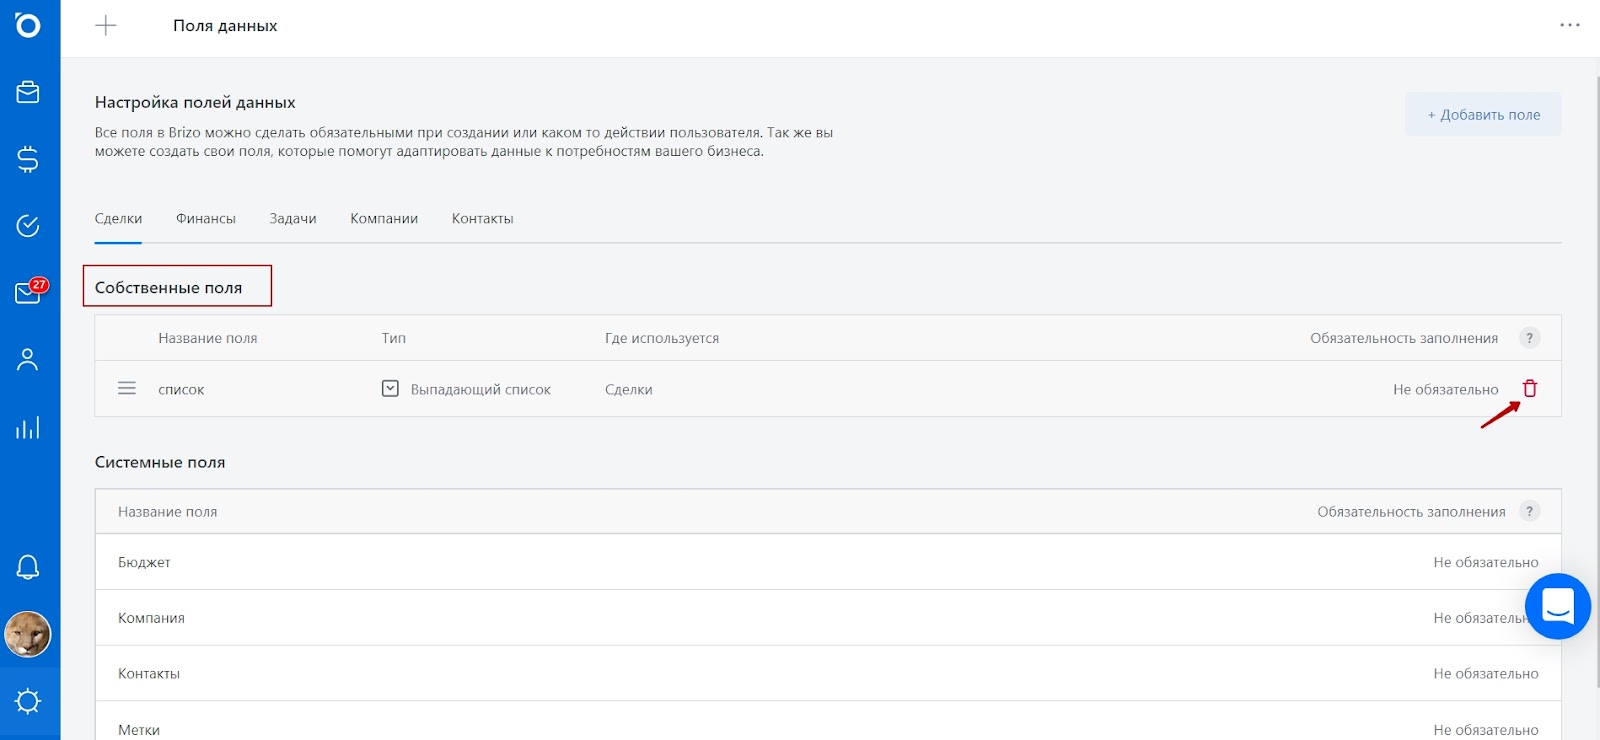Open the contacts person icon in sidebar

point(28,360)
